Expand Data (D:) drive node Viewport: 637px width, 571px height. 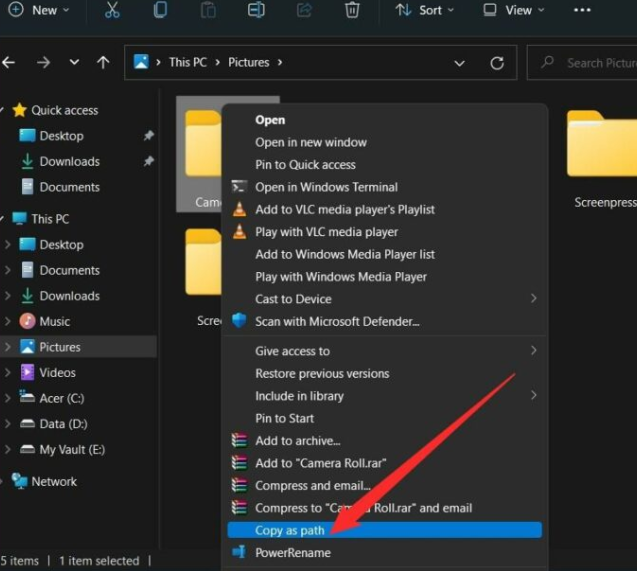7,424
